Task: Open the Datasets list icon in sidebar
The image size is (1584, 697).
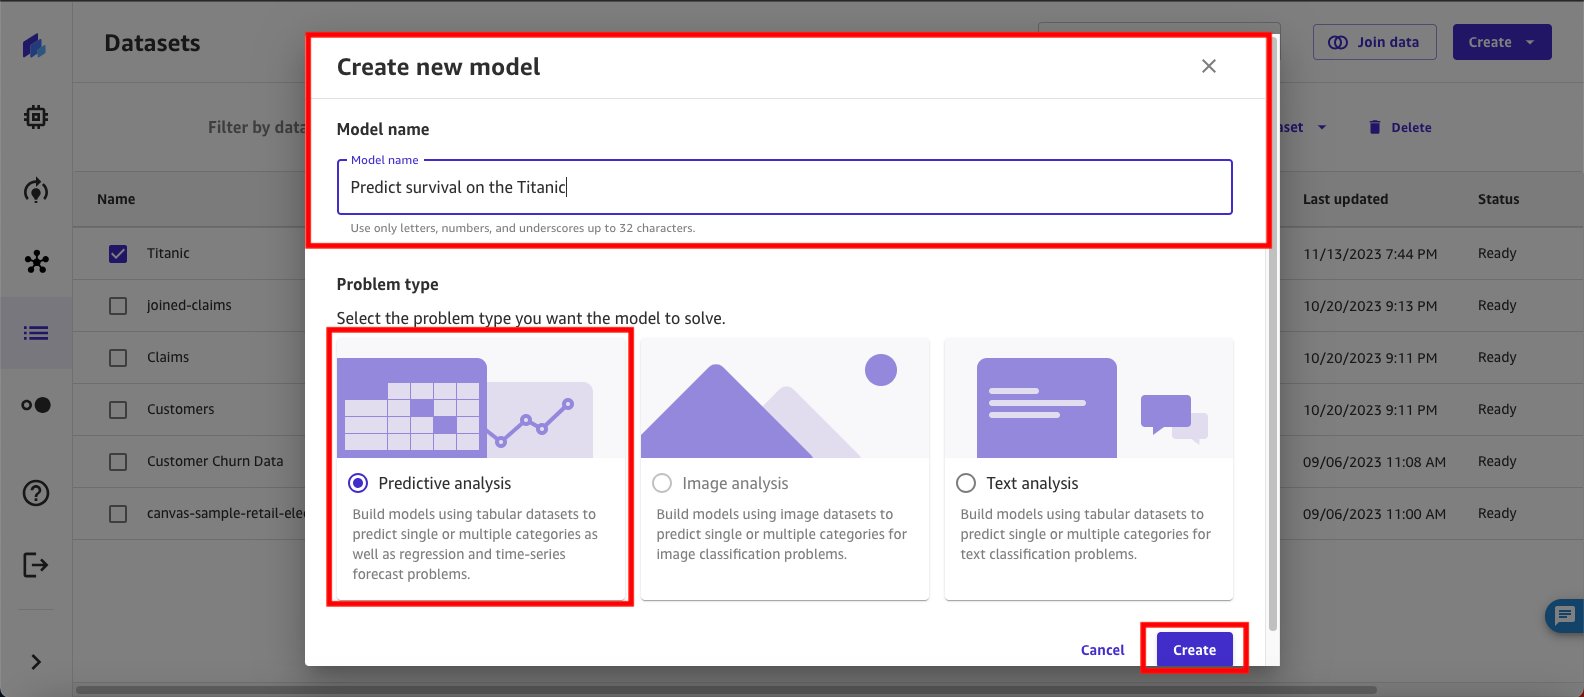Action: coord(36,333)
